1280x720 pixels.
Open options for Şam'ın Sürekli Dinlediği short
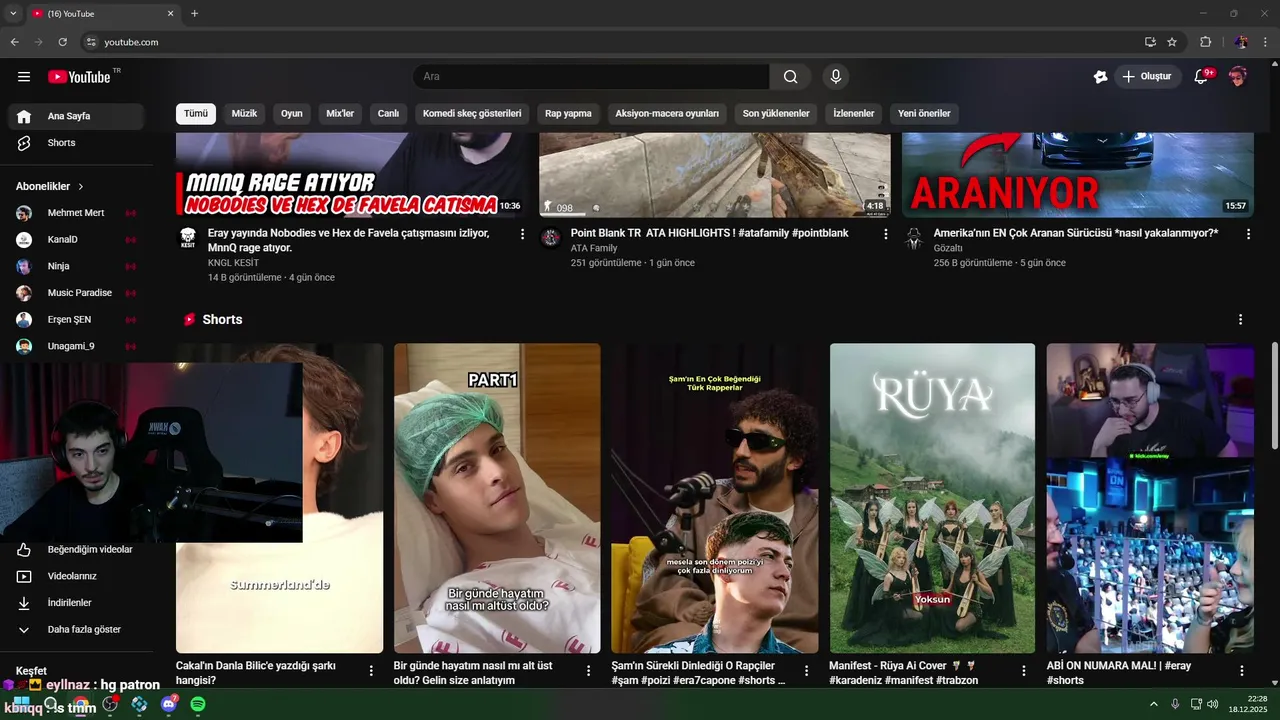pos(807,671)
